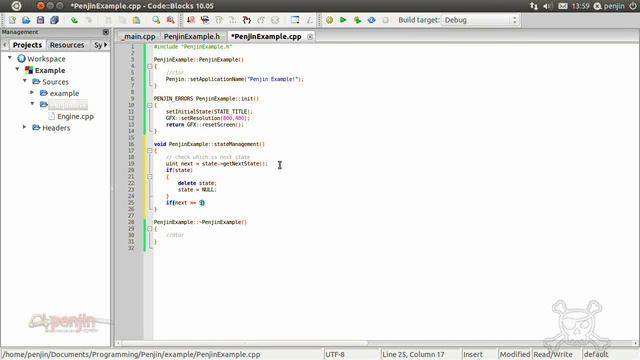Click the Open file toolbar icon
This screenshot has width=640, height=360.
point(26,20)
